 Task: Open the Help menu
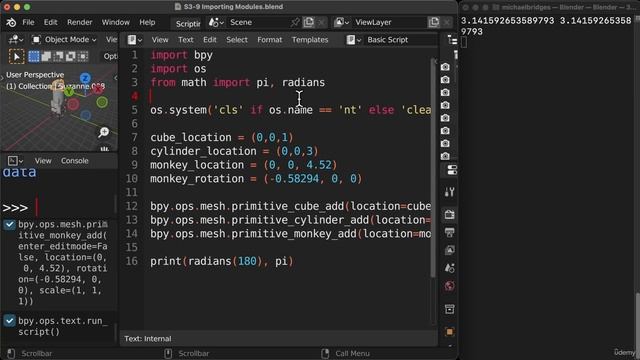147,22
